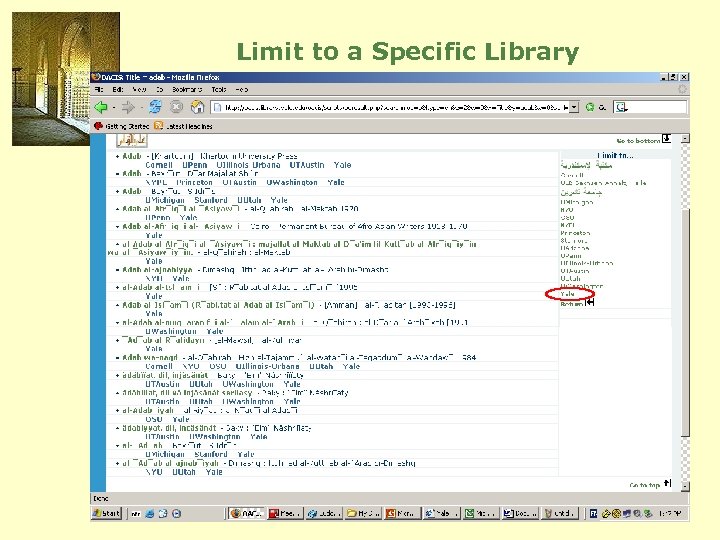
Task: Click the Getting Started bookmark icon
Action: [x=98, y=126]
